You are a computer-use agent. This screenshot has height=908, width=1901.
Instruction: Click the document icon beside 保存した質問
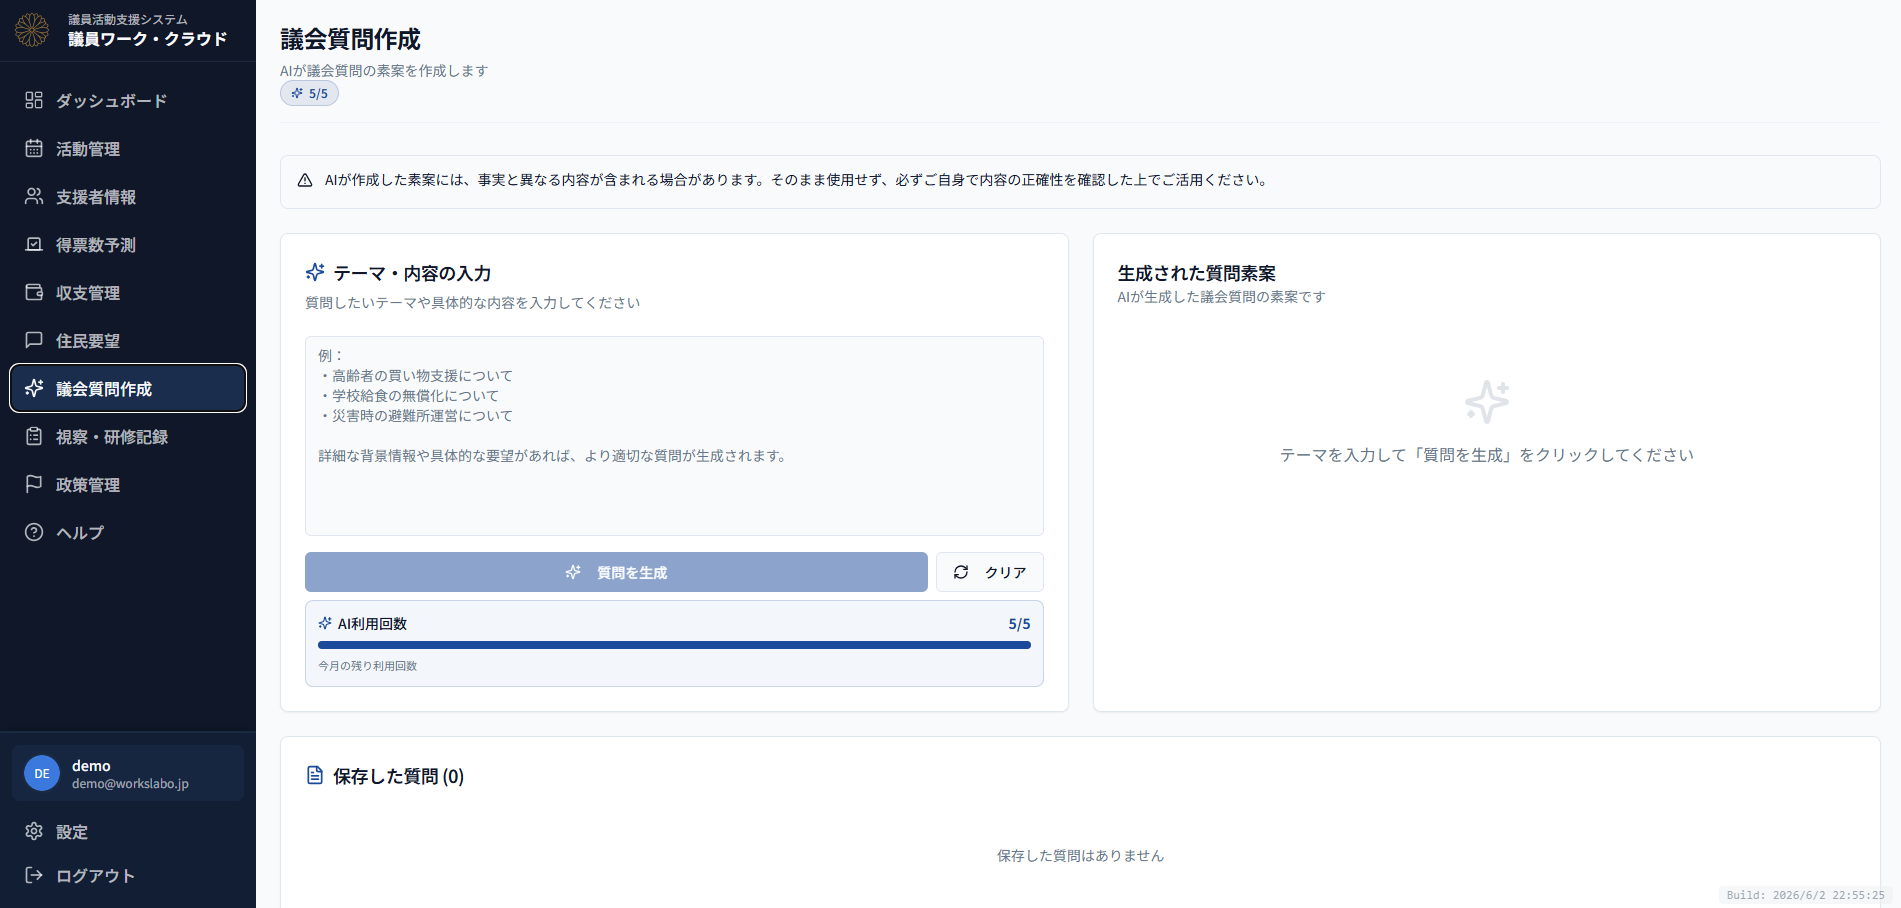pyautogui.click(x=315, y=775)
